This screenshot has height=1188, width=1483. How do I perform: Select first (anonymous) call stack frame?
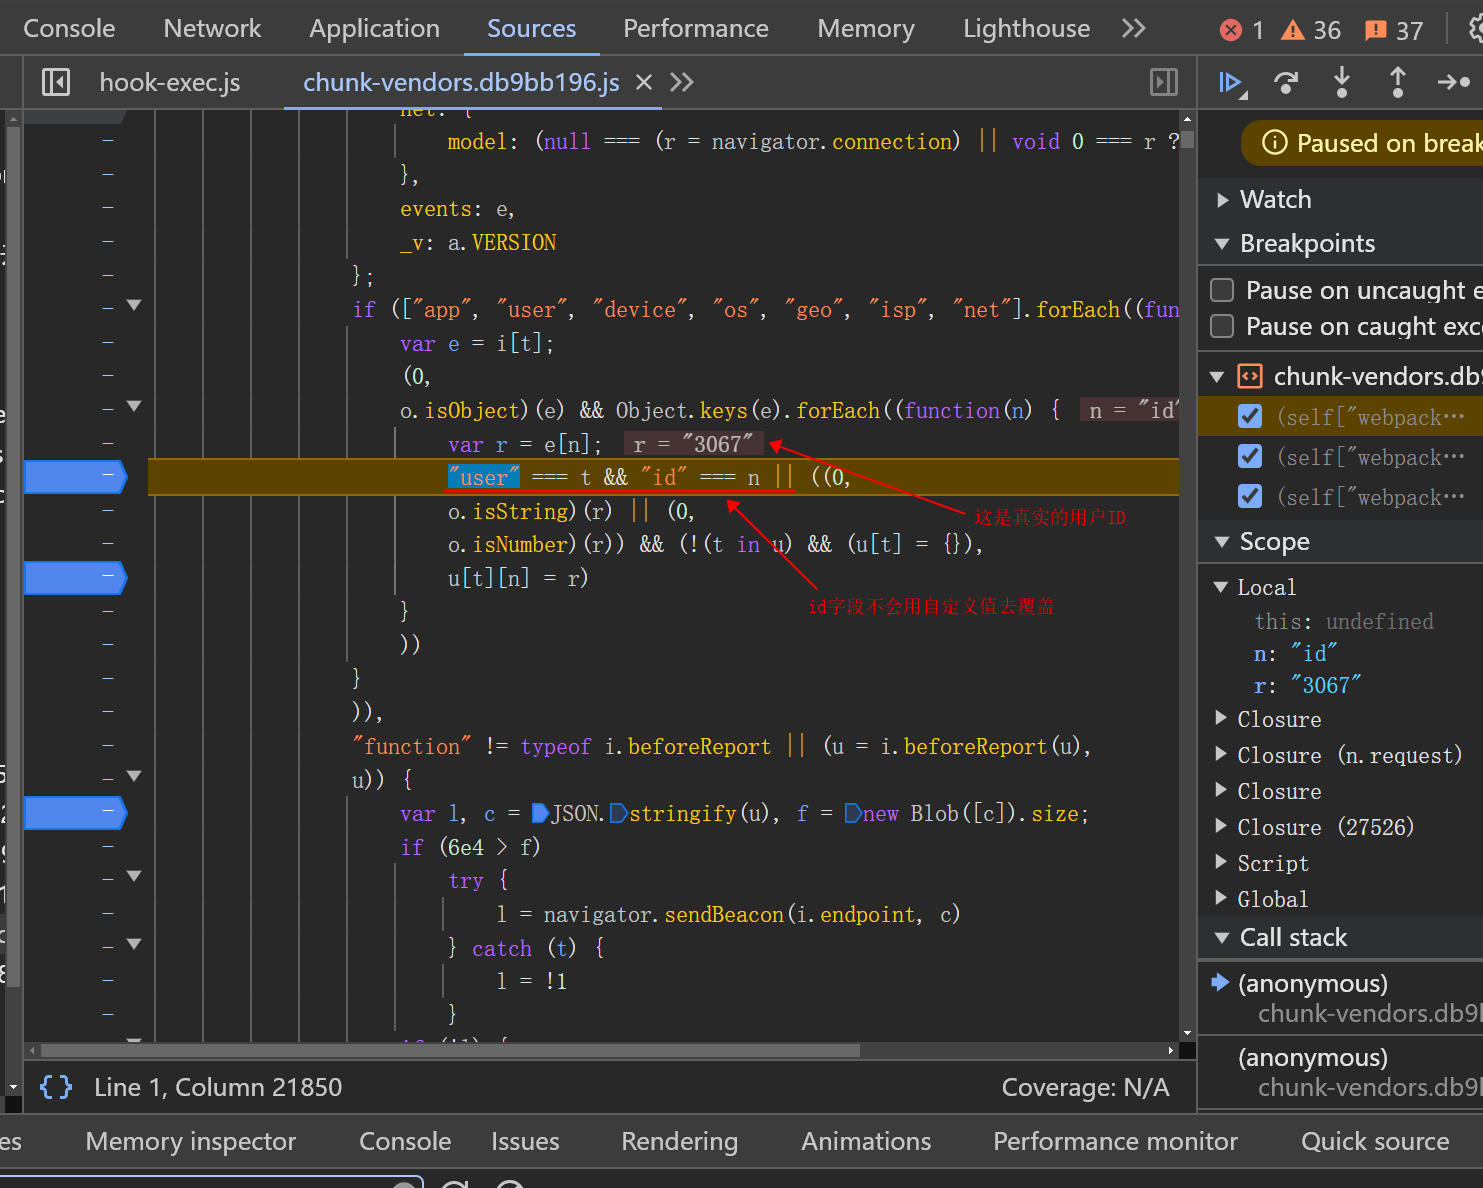click(x=1340, y=997)
